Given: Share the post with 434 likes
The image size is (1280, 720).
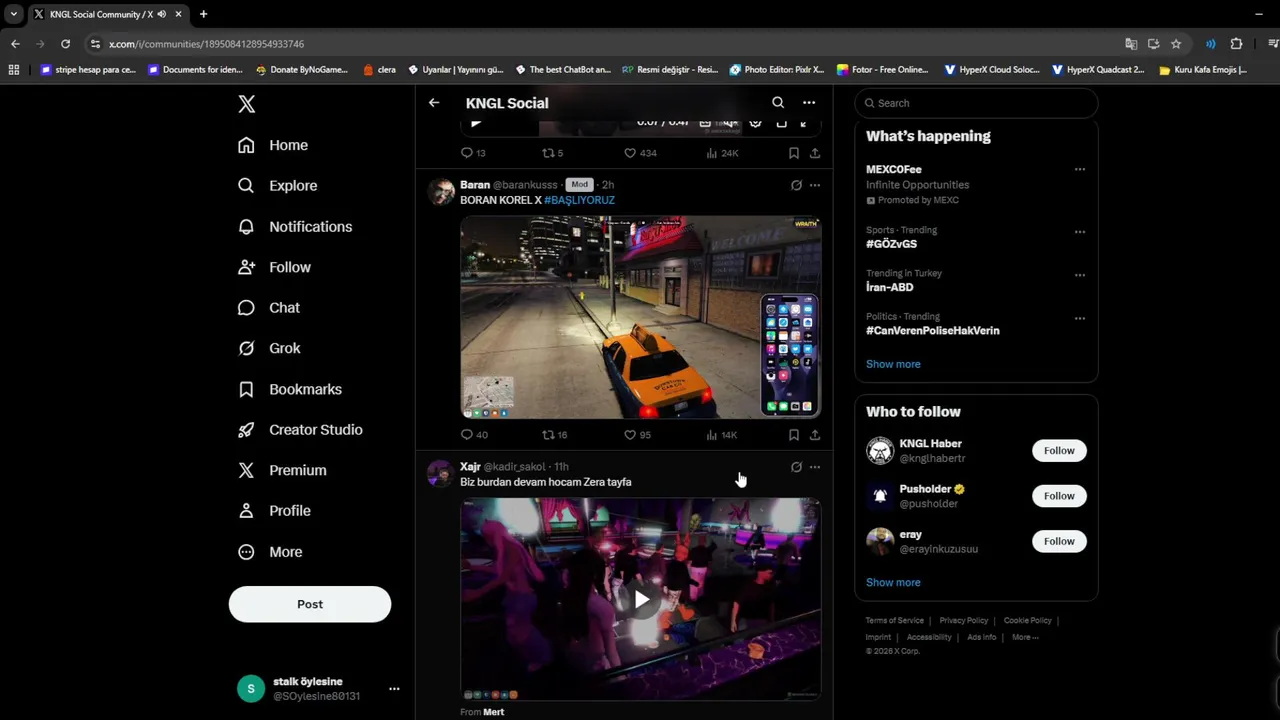Looking at the screenshot, I should click(815, 153).
